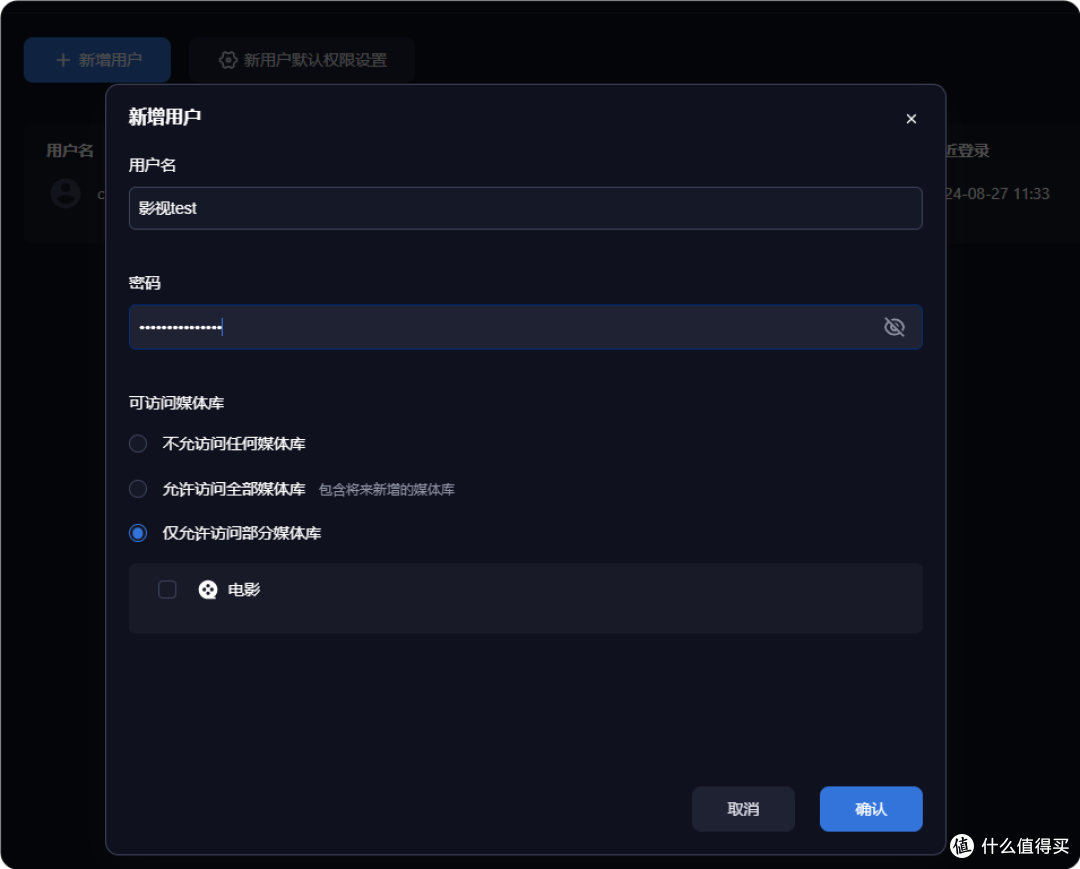Select the 允许访问全部媒体库 radio option
1080x869 pixels.
pos(138,489)
